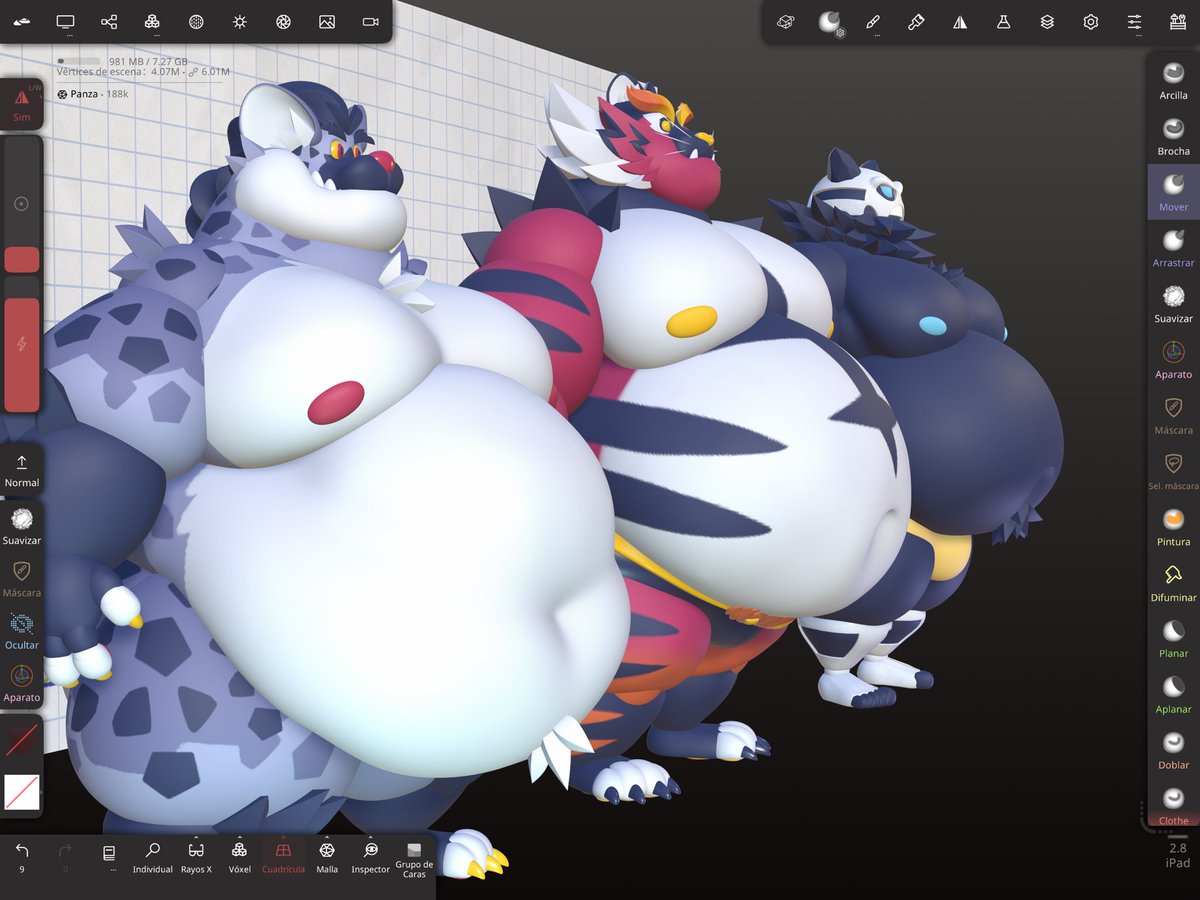Open the background image menu
Screen dimensions: 1200x900
[326, 21]
